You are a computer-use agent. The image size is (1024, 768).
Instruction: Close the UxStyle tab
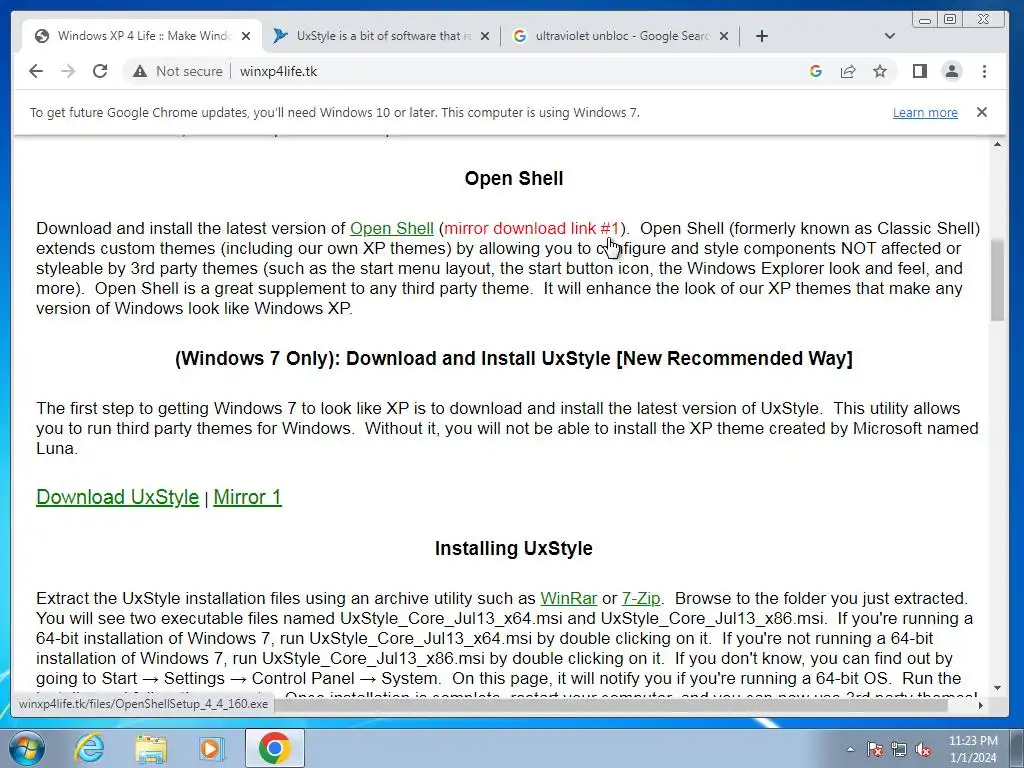485,36
